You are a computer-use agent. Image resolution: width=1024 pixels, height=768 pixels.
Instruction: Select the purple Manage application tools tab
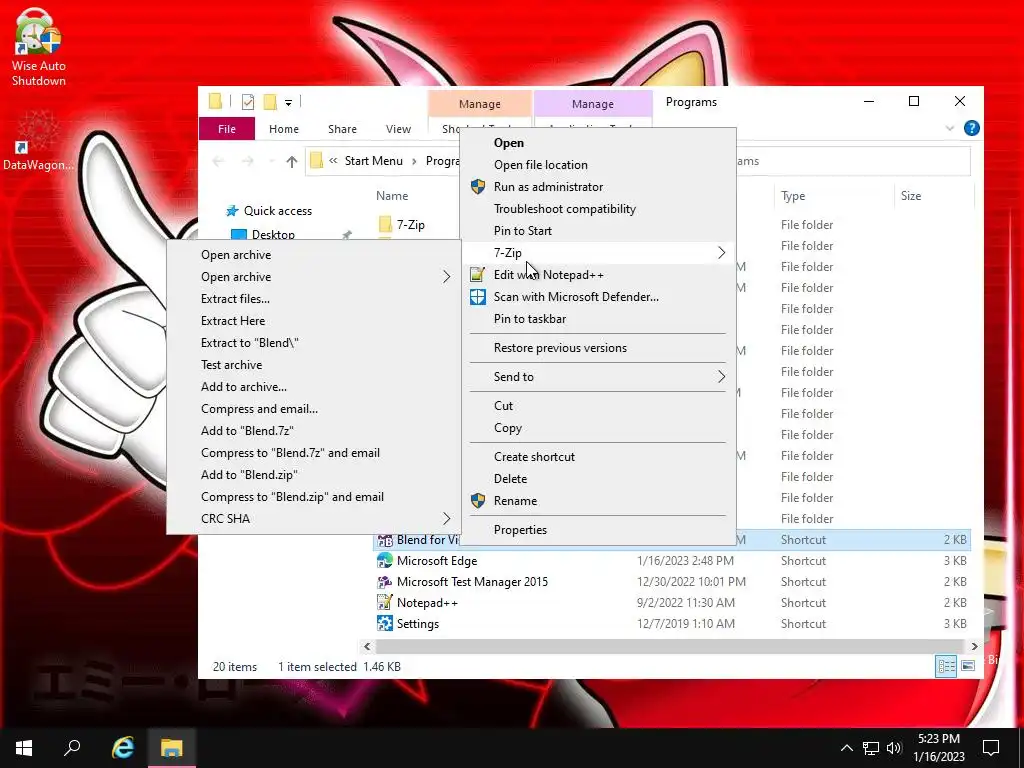tap(592, 104)
